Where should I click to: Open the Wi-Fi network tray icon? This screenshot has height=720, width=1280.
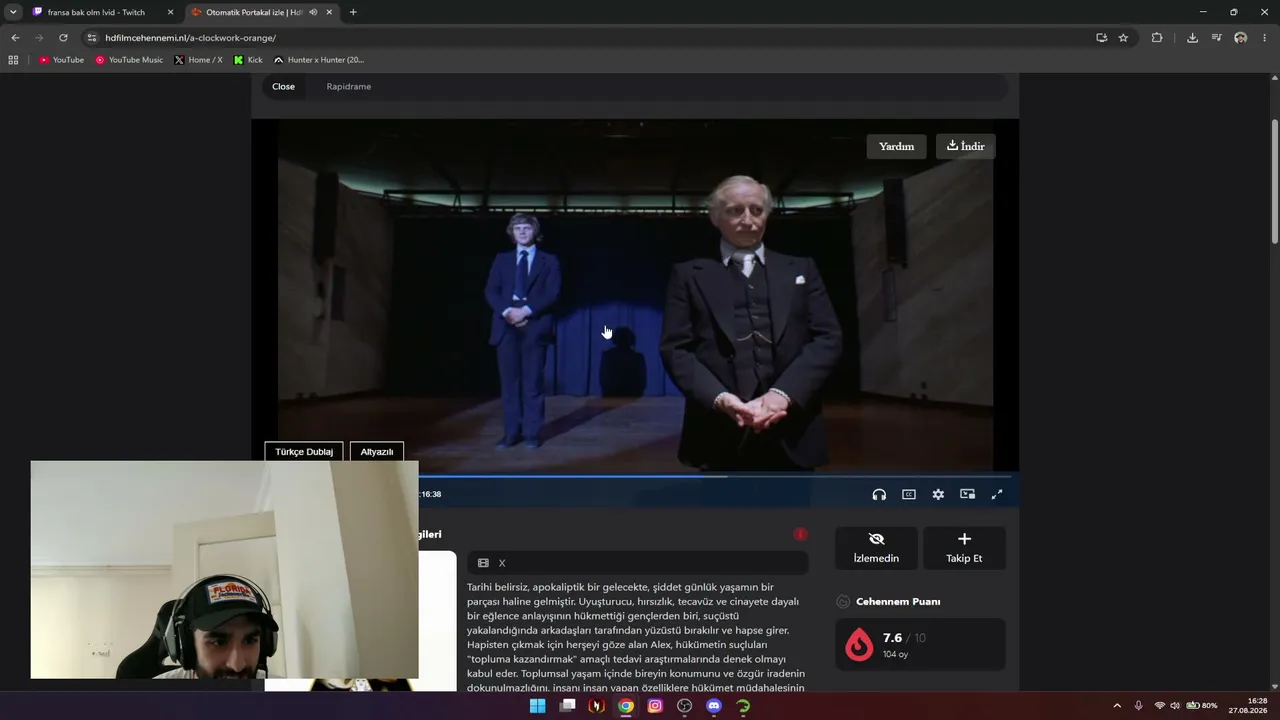point(1160,706)
